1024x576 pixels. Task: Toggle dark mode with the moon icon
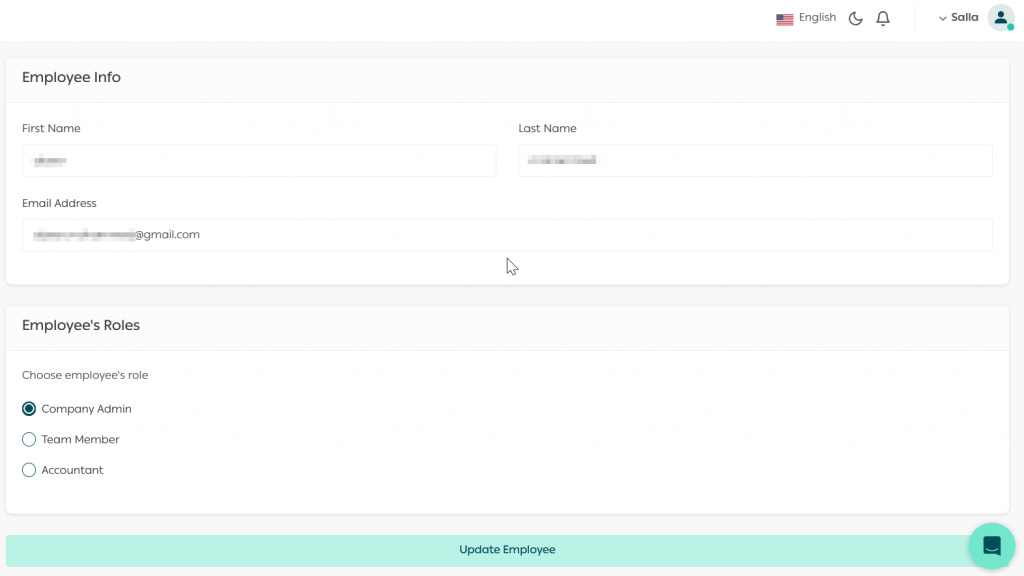pyautogui.click(x=855, y=19)
